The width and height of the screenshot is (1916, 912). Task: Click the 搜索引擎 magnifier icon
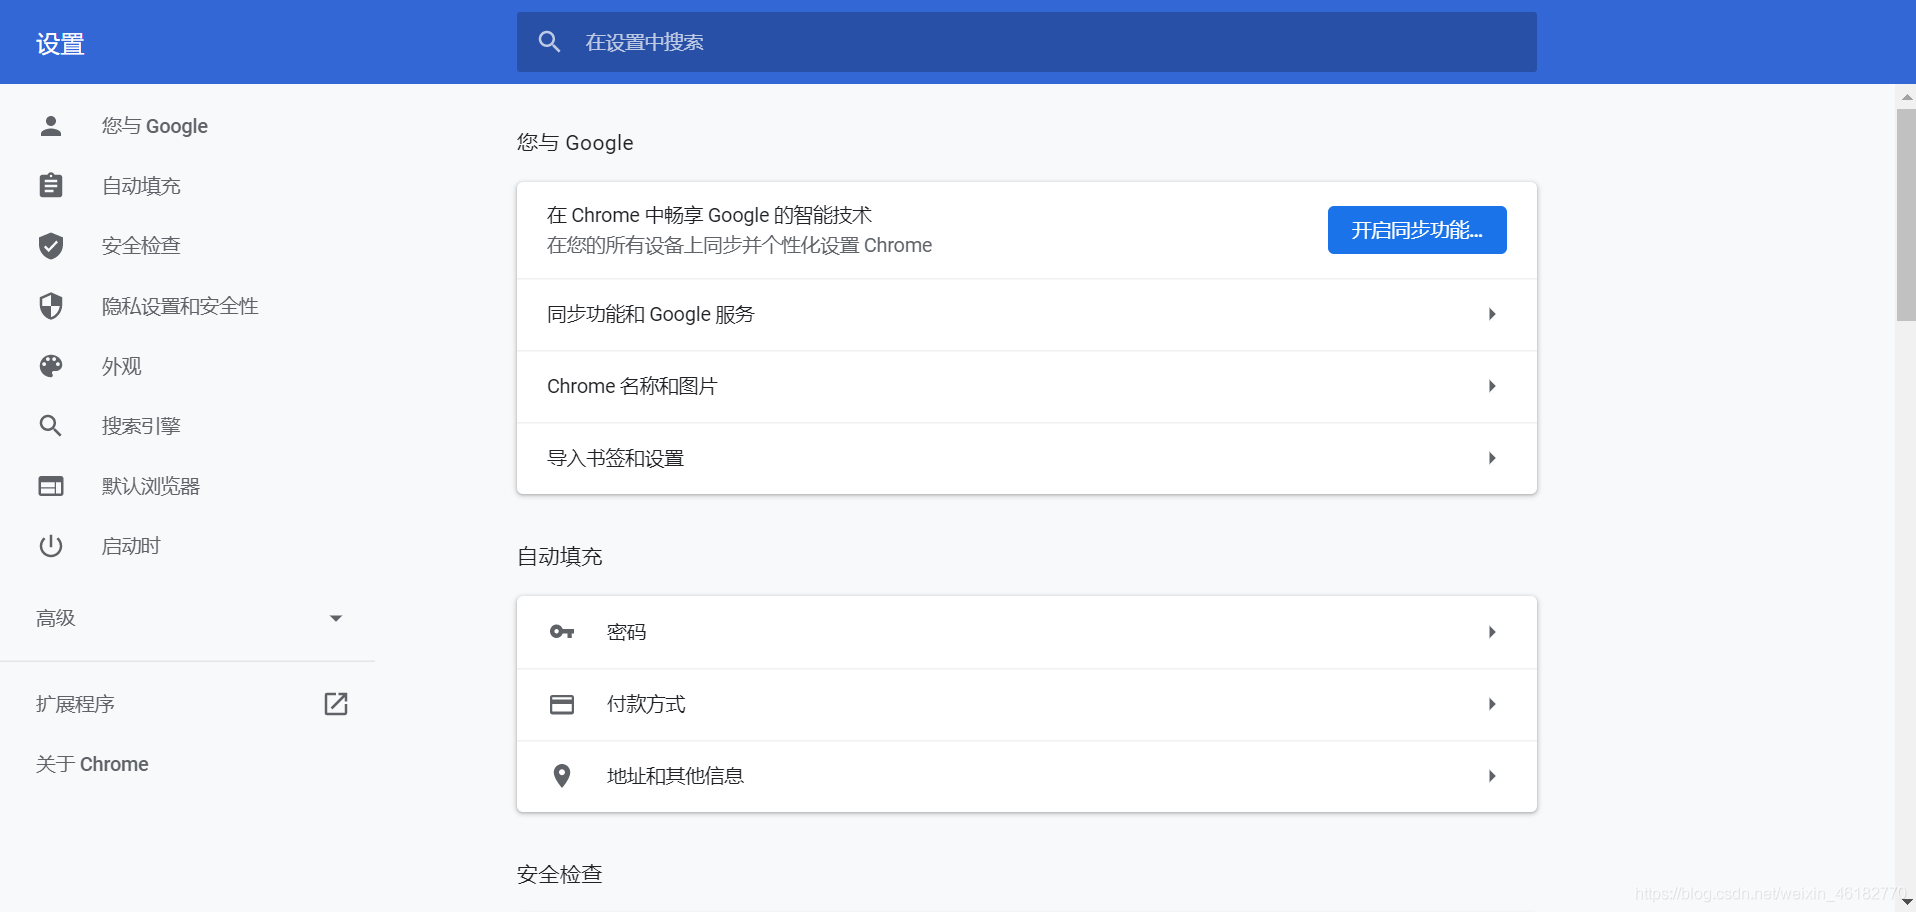[50, 425]
